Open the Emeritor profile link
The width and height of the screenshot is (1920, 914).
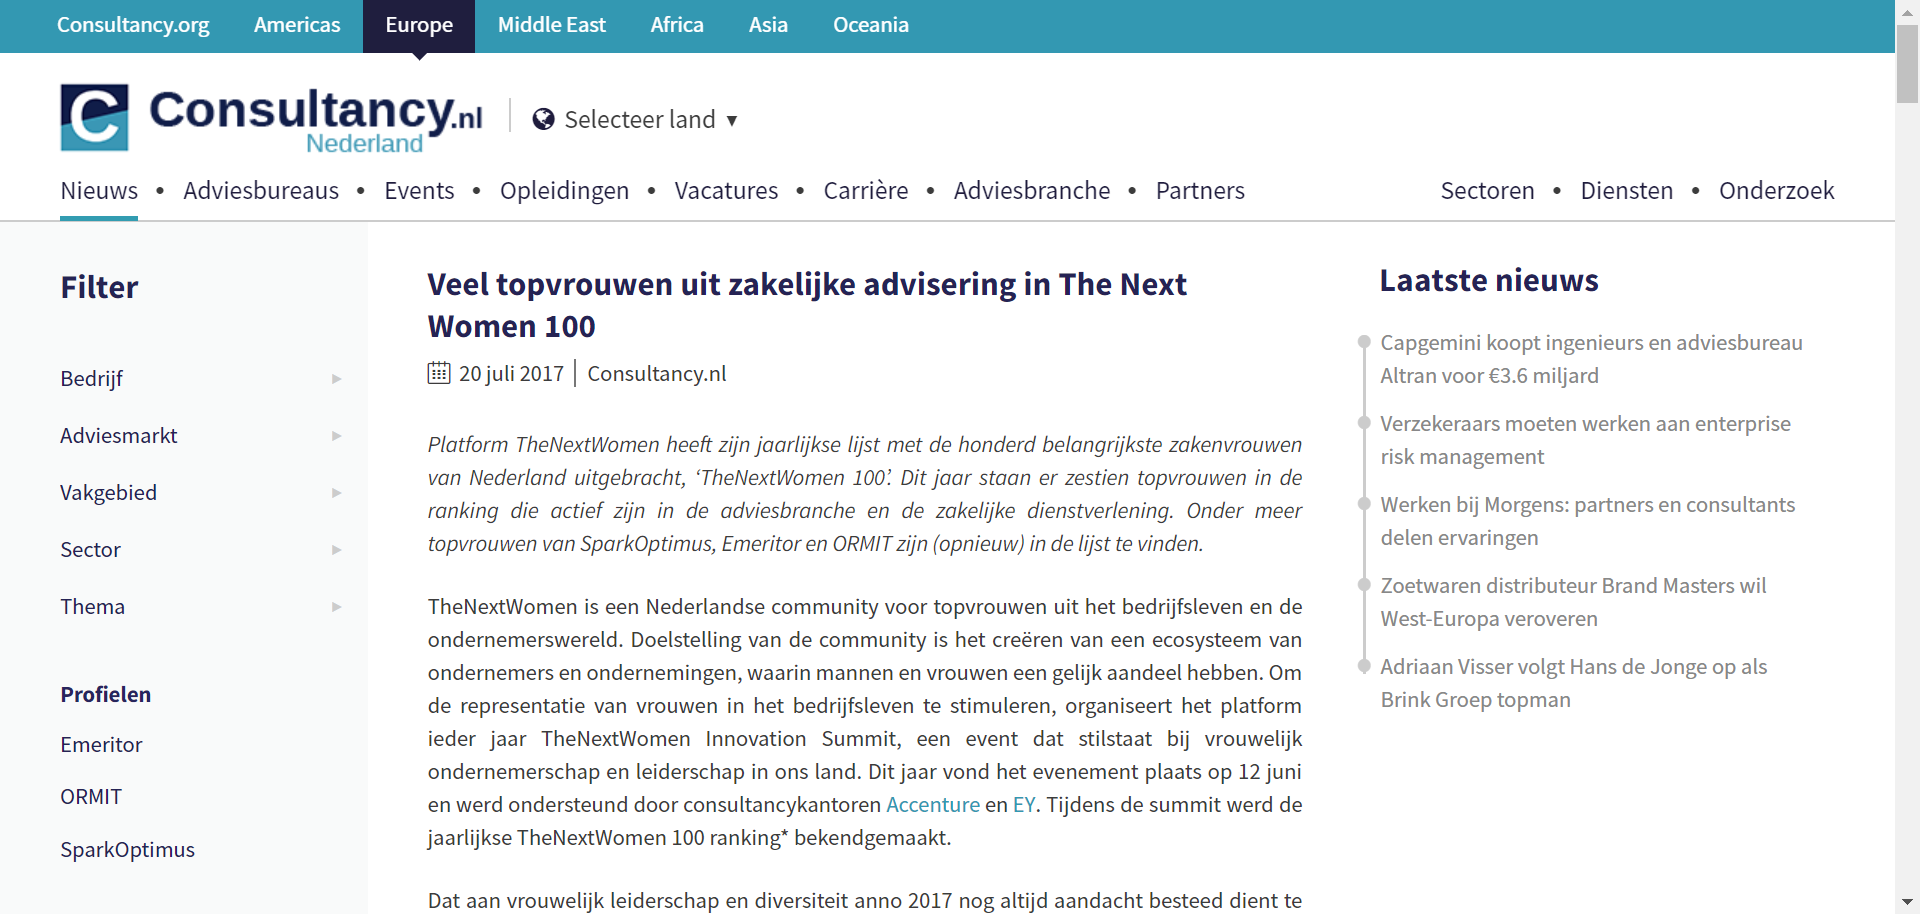[x=101, y=745]
